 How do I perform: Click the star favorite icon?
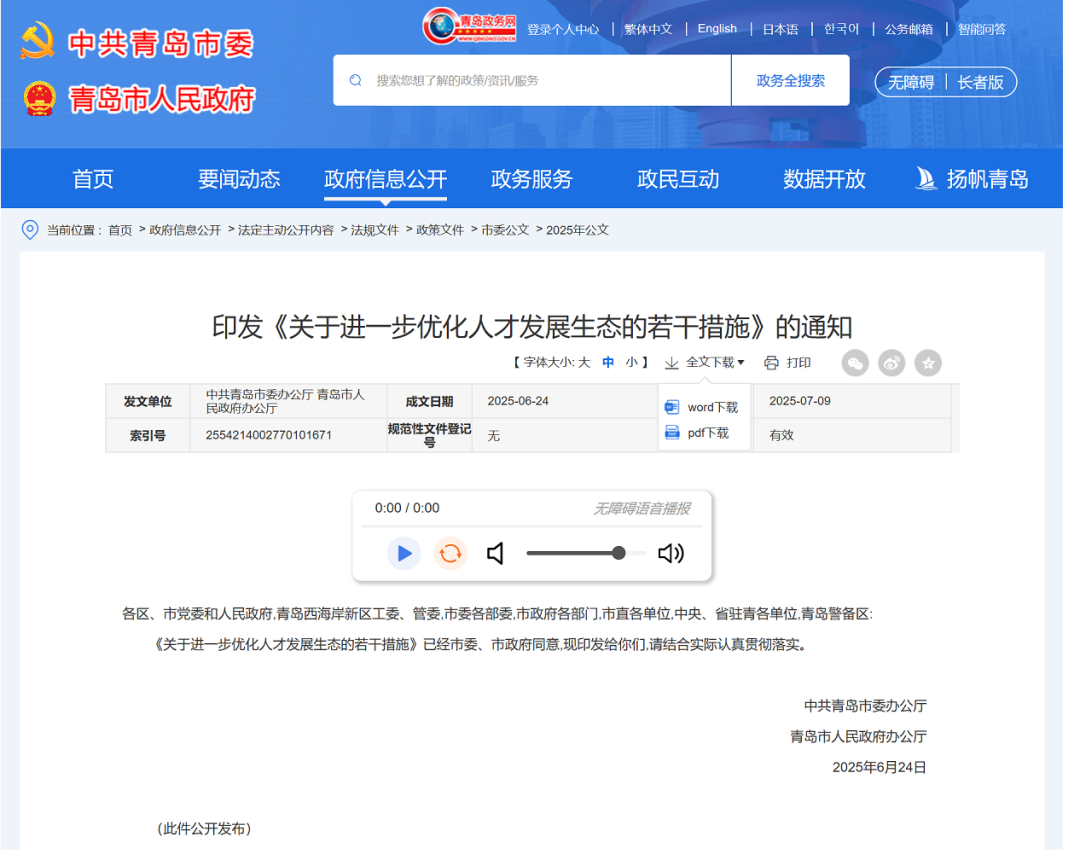pyautogui.click(x=928, y=364)
